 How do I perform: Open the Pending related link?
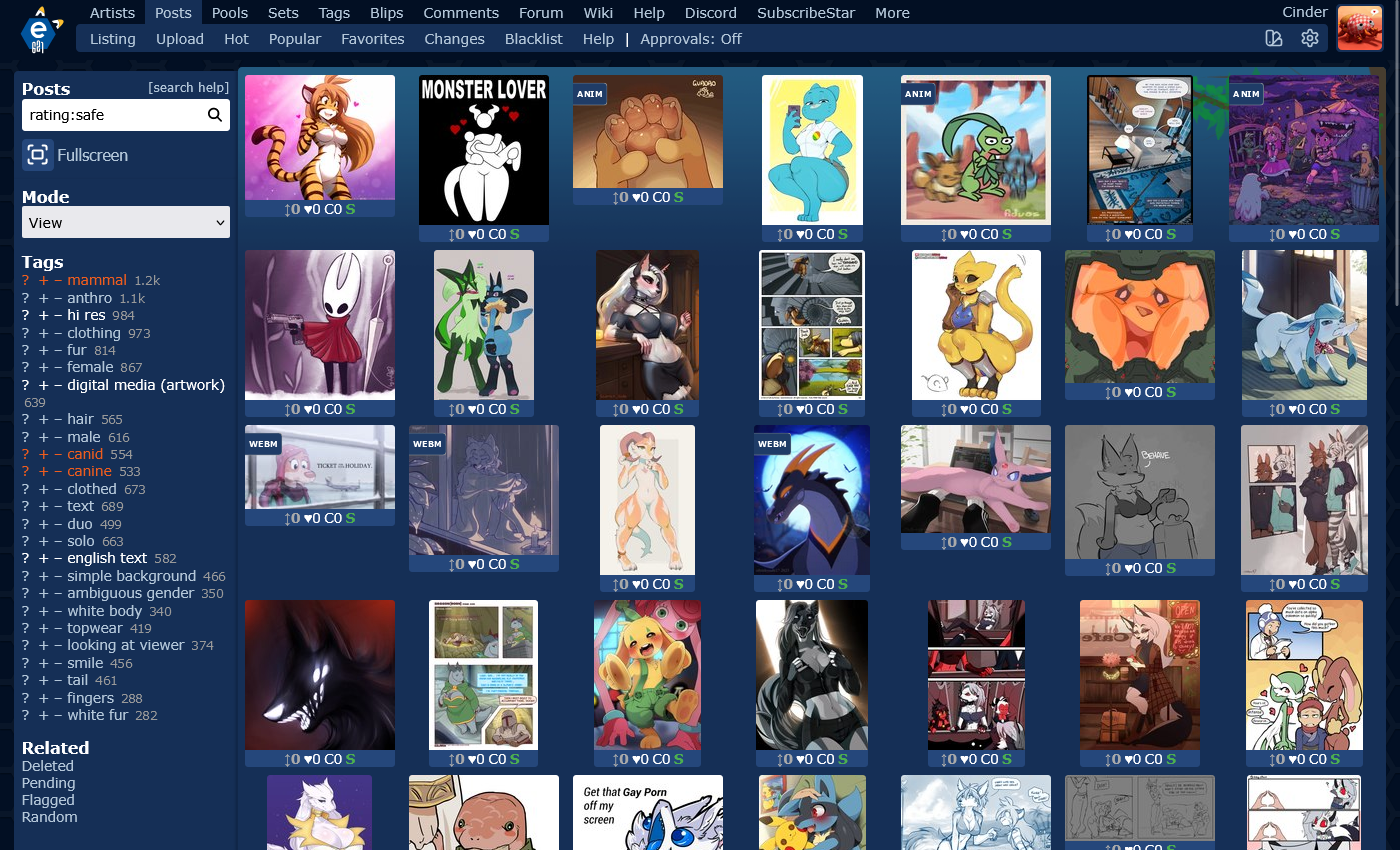click(48, 783)
